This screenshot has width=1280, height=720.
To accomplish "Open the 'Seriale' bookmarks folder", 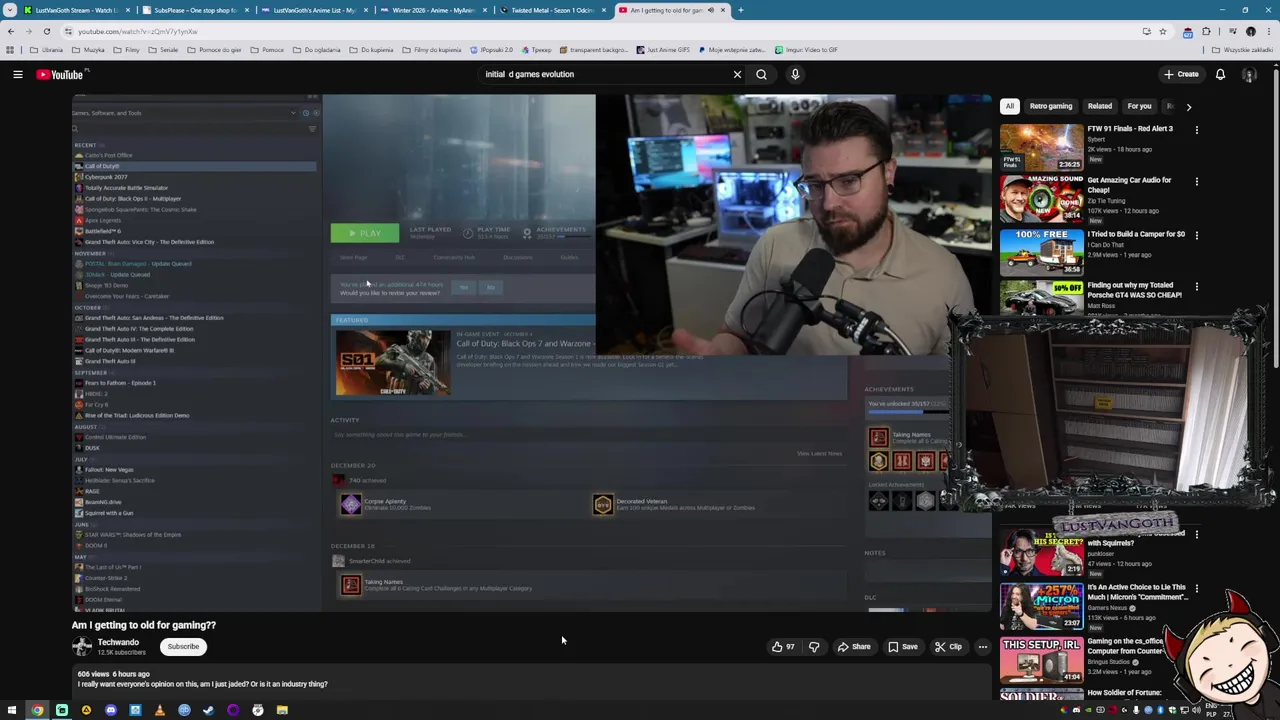I will (164, 50).
